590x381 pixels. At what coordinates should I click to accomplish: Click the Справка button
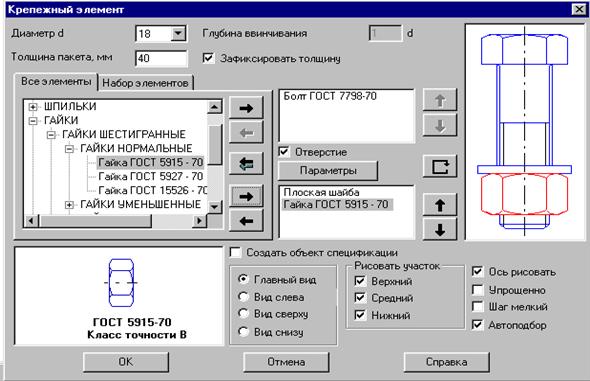coord(446,362)
